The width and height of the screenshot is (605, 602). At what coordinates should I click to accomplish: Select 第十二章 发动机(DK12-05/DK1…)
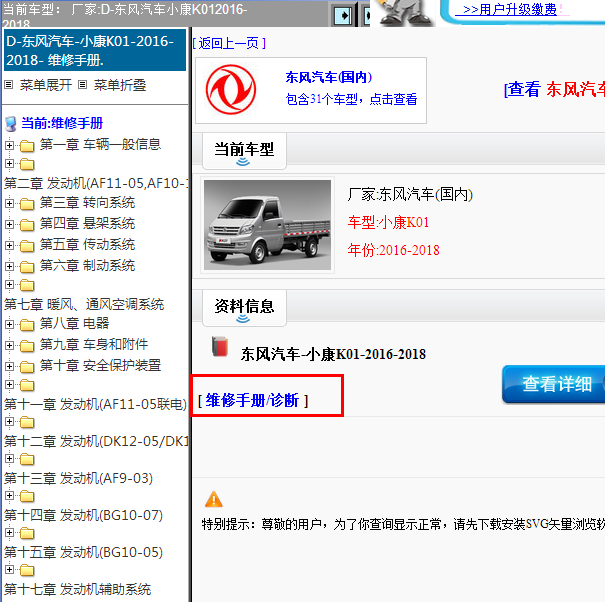coord(96,441)
